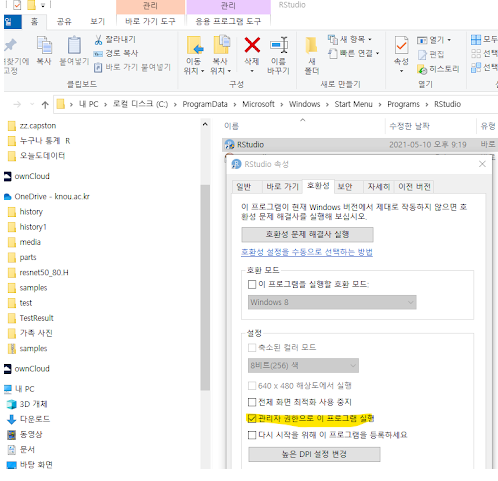The image size is (498, 481).
Task: Click the red Delete (삭제) X icon
Action: (252, 45)
